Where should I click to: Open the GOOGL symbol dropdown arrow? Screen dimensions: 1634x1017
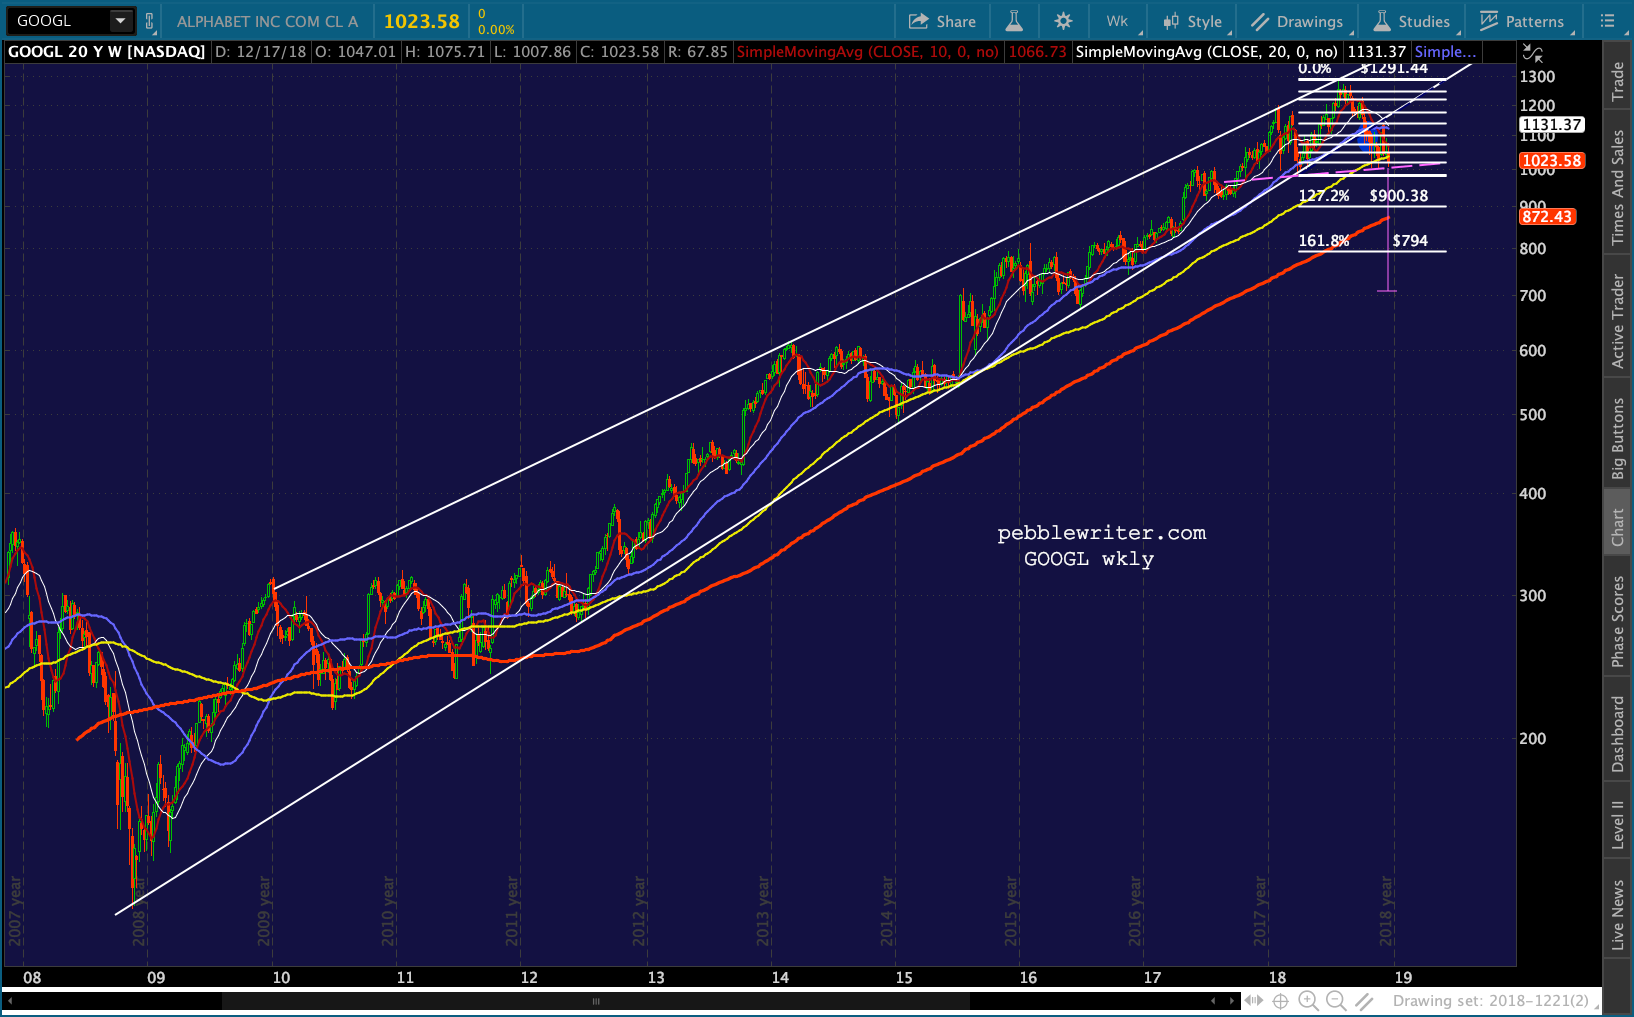(120, 21)
